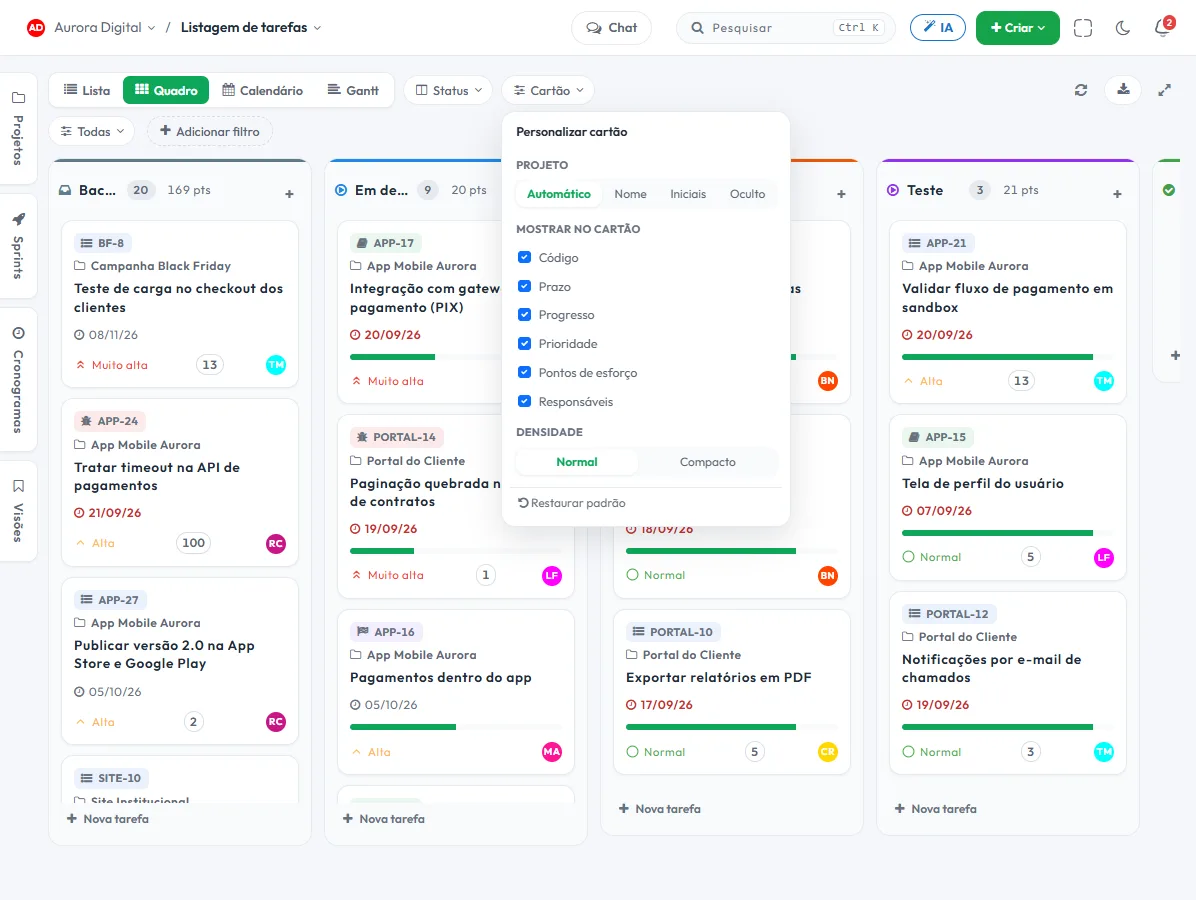Click the AD Aurora Digital logo
This screenshot has width=1196, height=900.
point(36,27)
